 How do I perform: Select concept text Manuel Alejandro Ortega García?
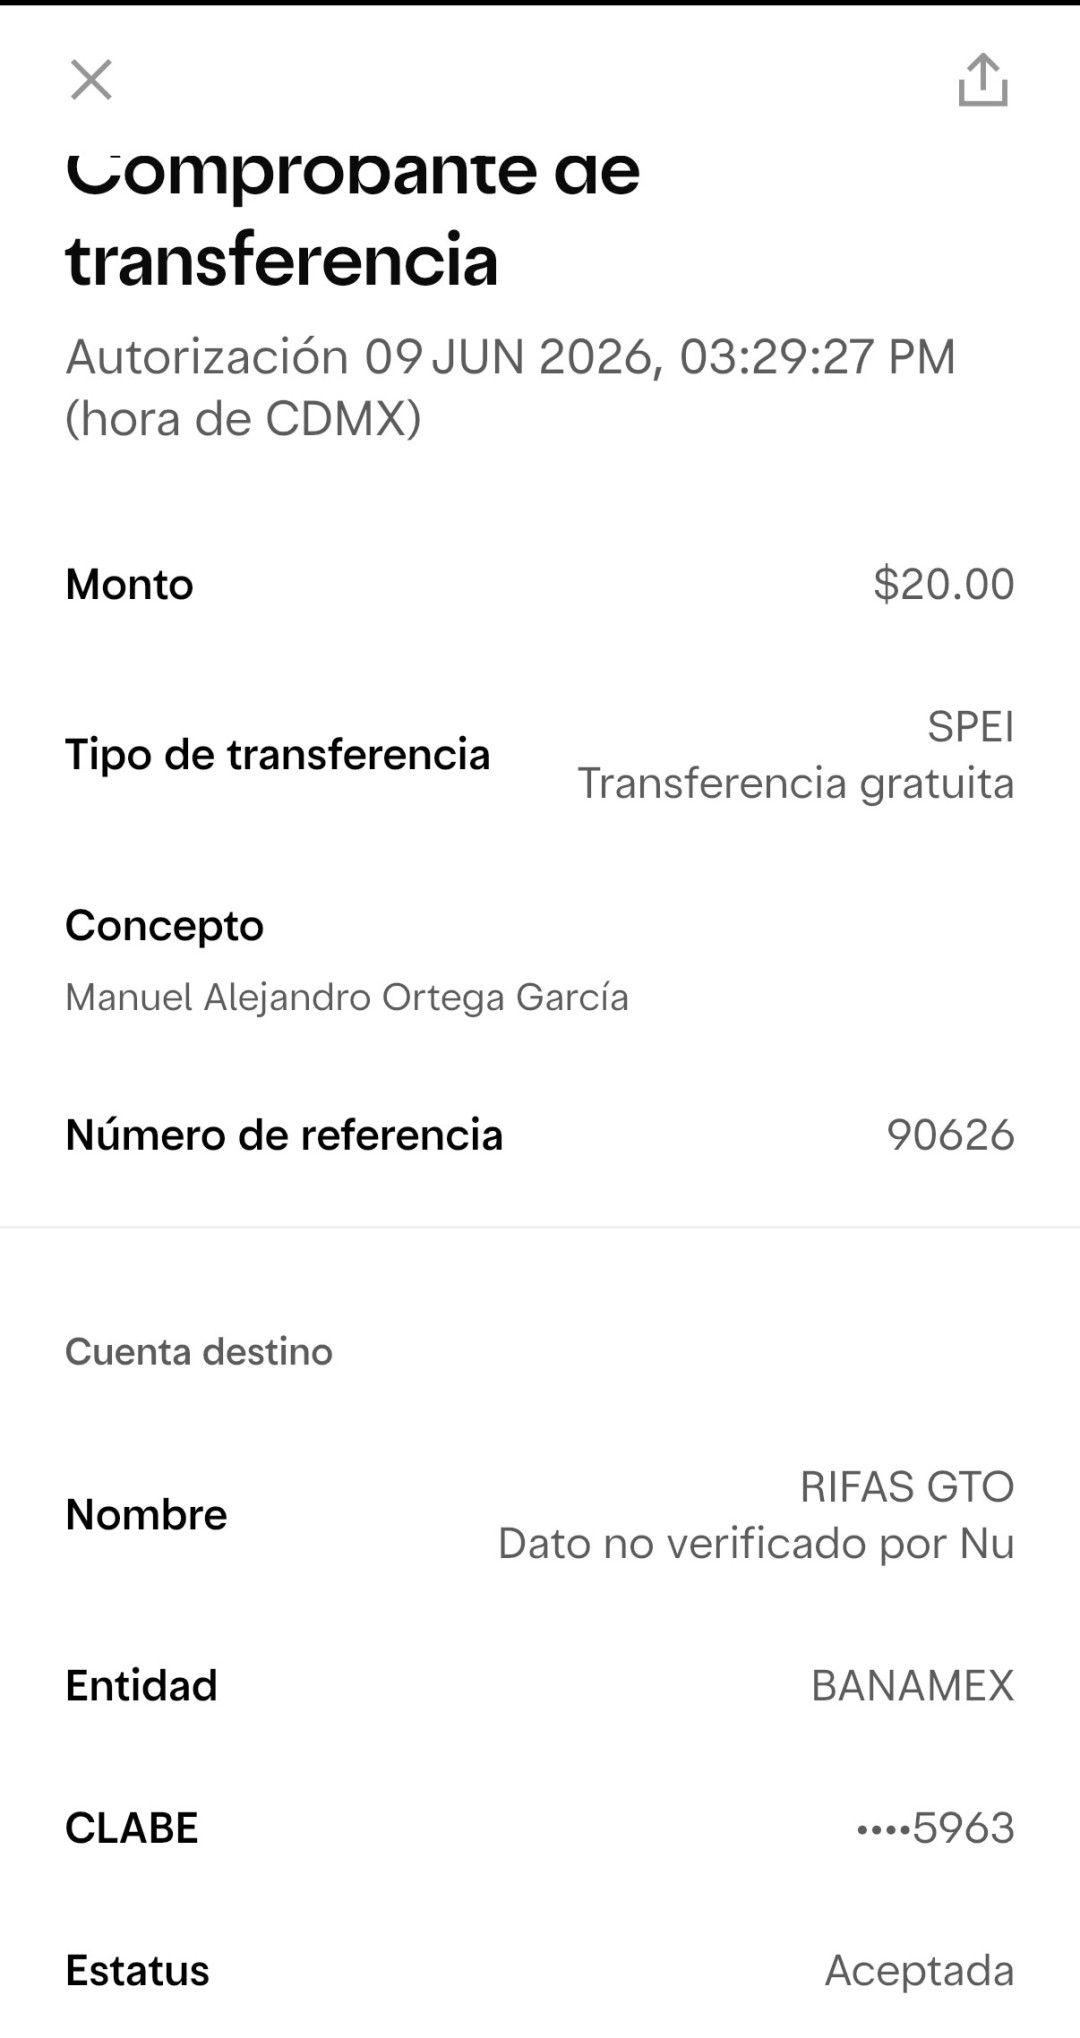point(347,998)
